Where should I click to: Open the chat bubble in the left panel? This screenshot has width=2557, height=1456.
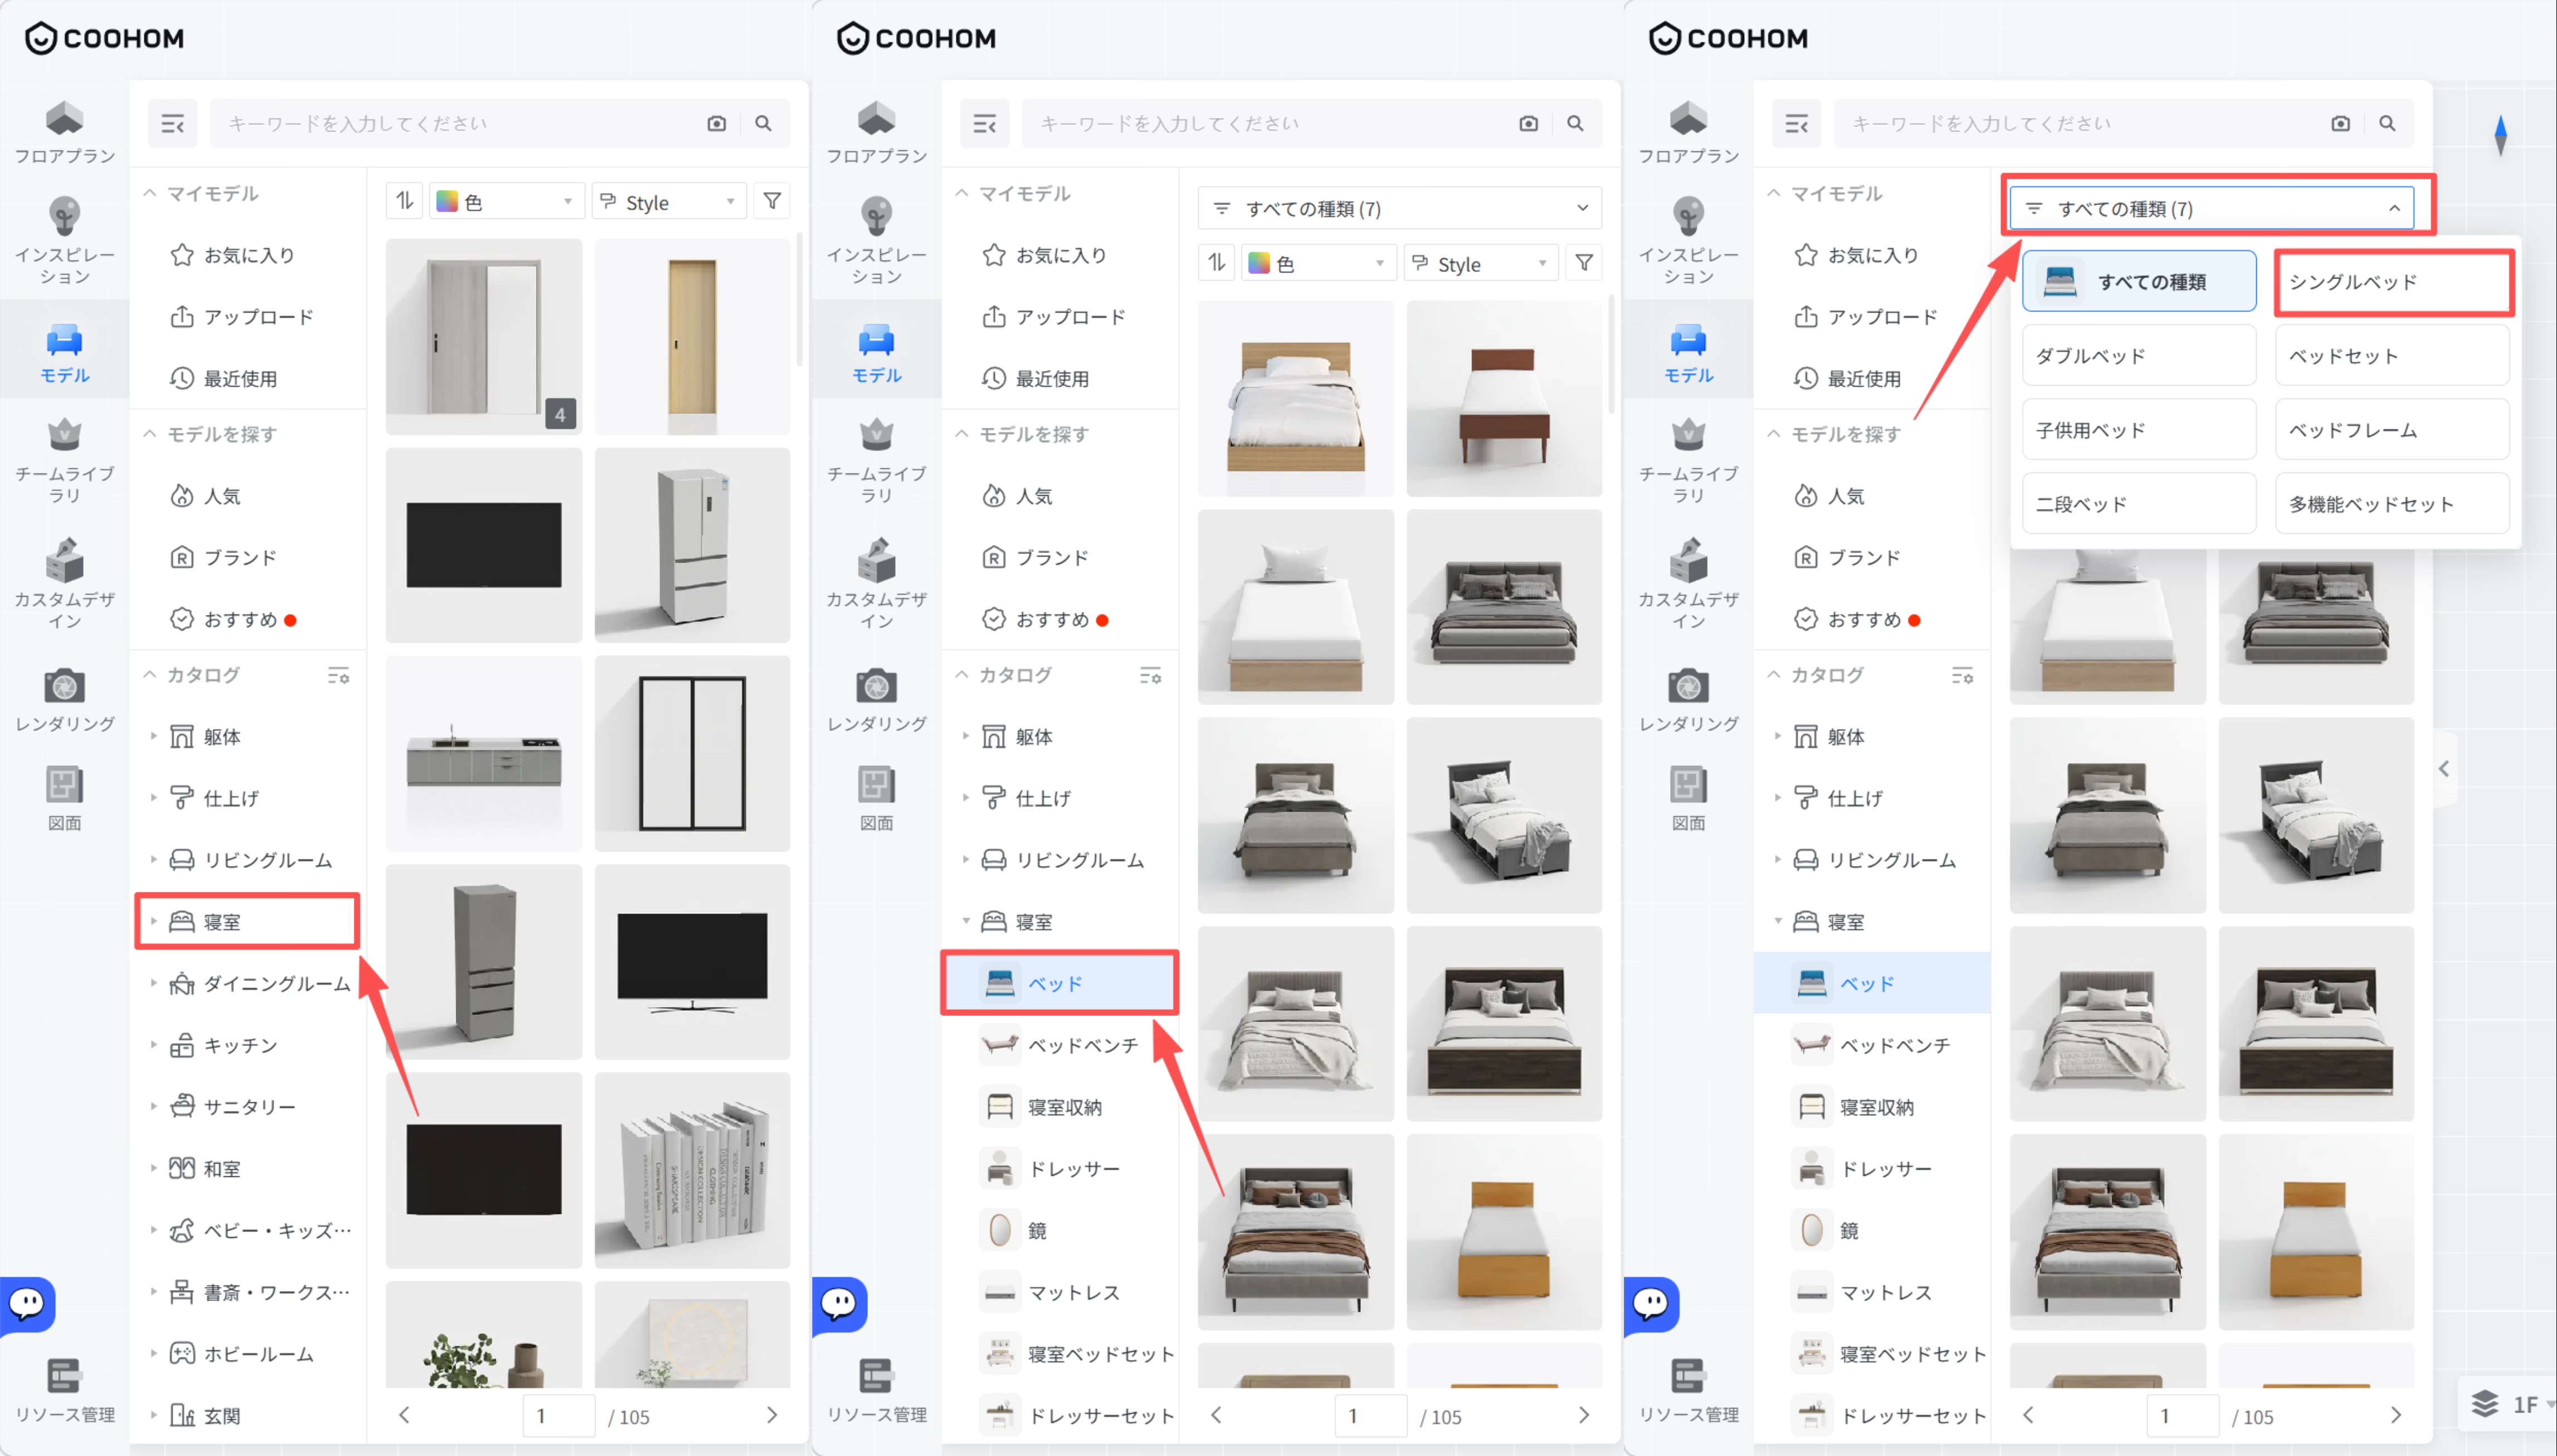27,1304
